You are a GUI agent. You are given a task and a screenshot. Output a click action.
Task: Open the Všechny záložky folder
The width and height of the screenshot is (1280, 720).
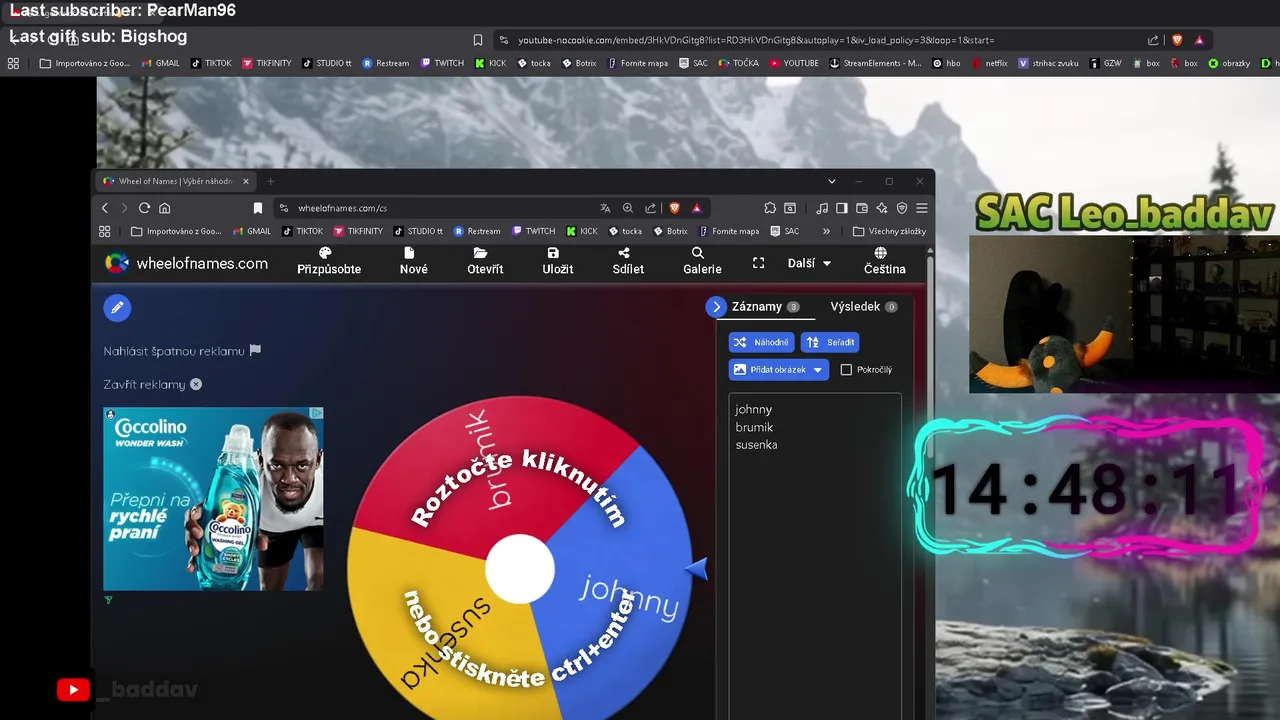[889, 231]
